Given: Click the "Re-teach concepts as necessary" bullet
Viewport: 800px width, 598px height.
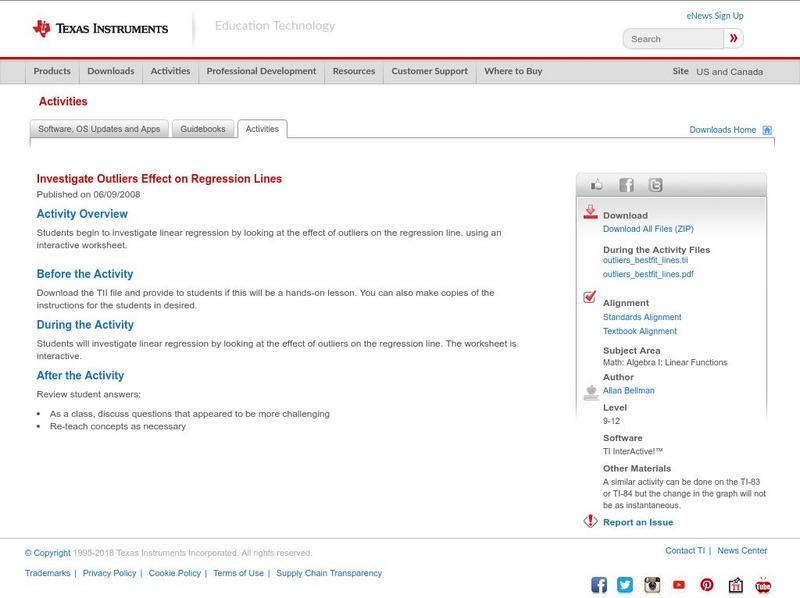Looking at the screenshot, I should pos(118,427).
